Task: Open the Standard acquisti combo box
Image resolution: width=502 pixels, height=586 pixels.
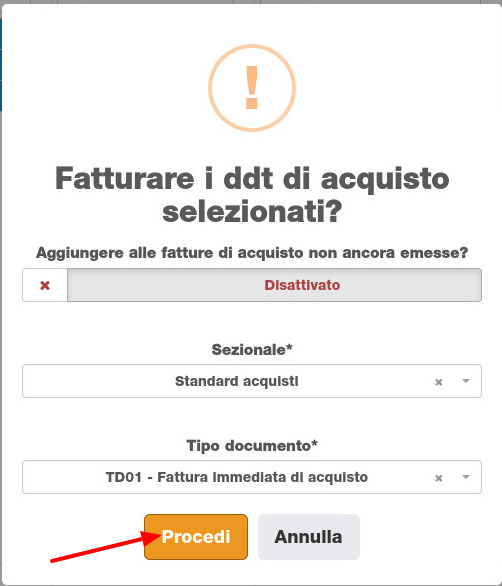Action: tap(252, 381)
